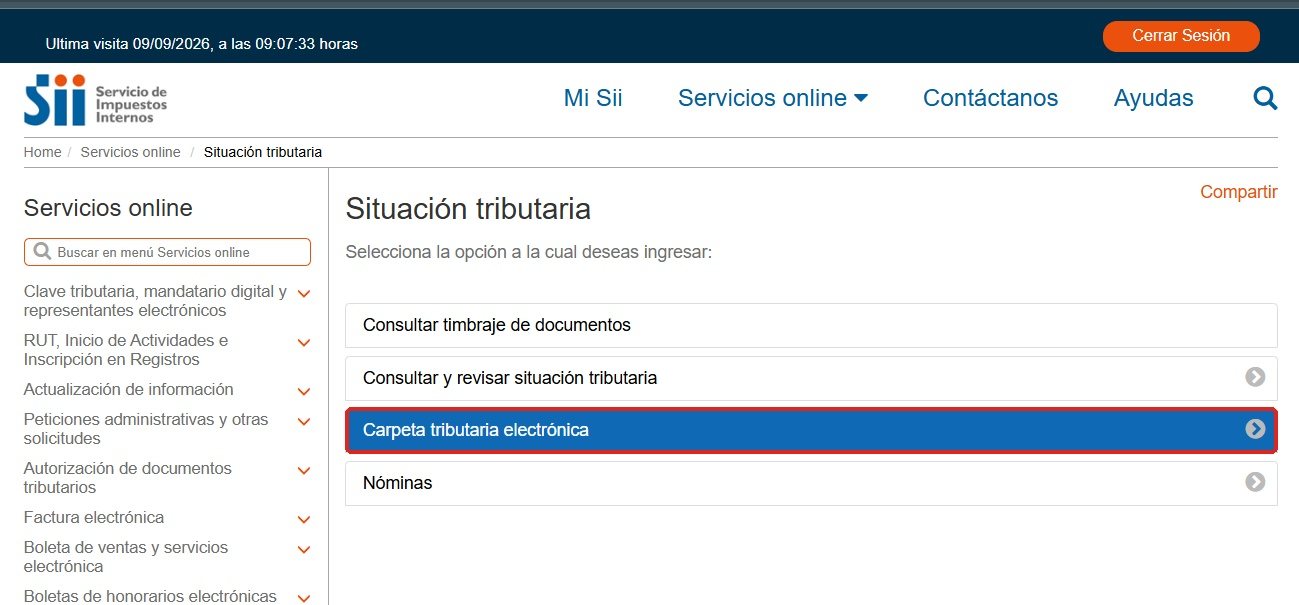This screenshot has height=605, width=1299.
Task: Click Cerrar Sesión button
Action: [1181, 36]
